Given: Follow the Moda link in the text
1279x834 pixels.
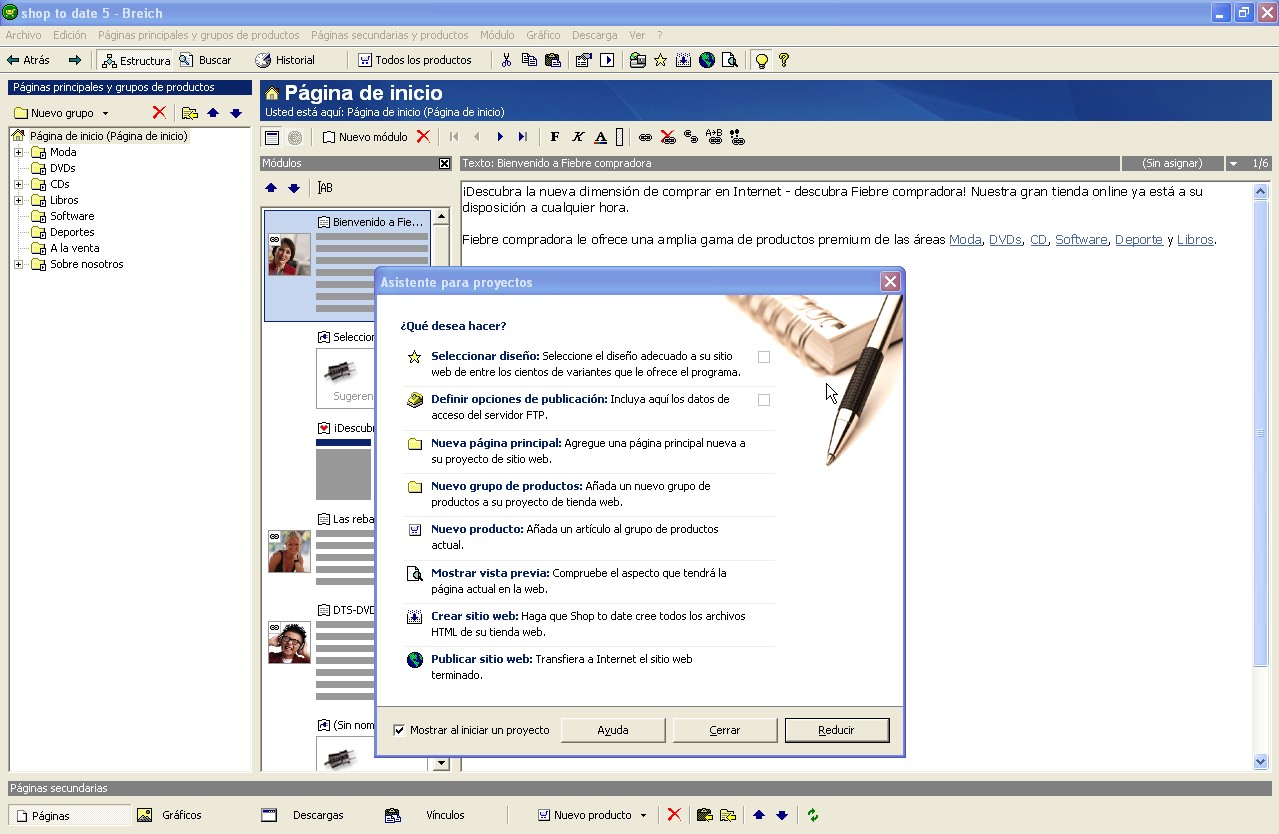Looking at the screenshot, I should click(965, 240).
